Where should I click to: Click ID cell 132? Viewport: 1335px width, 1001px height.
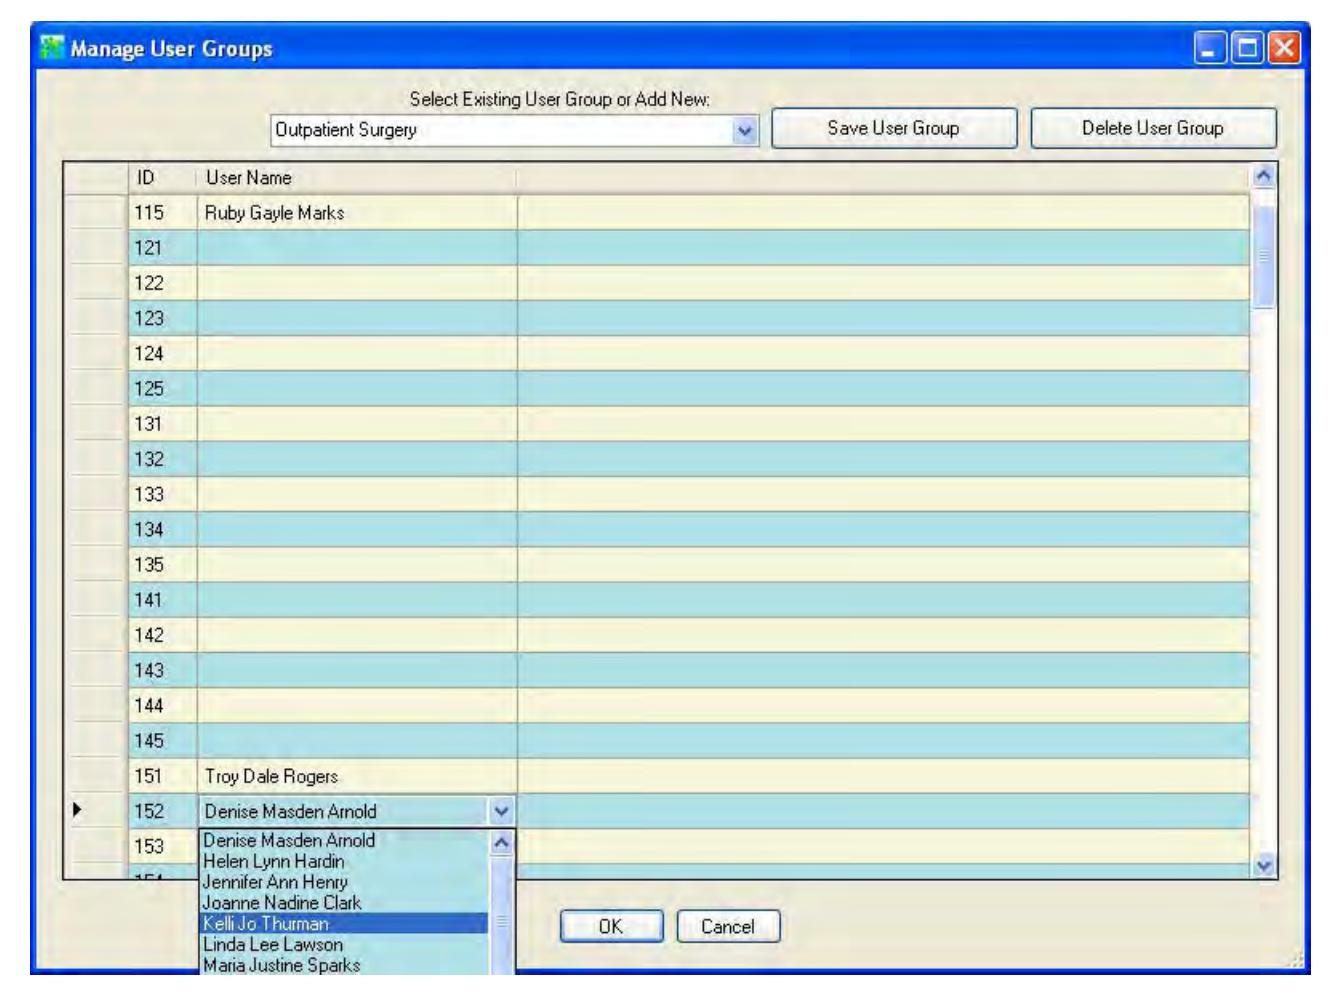click(x=163, y=459)
